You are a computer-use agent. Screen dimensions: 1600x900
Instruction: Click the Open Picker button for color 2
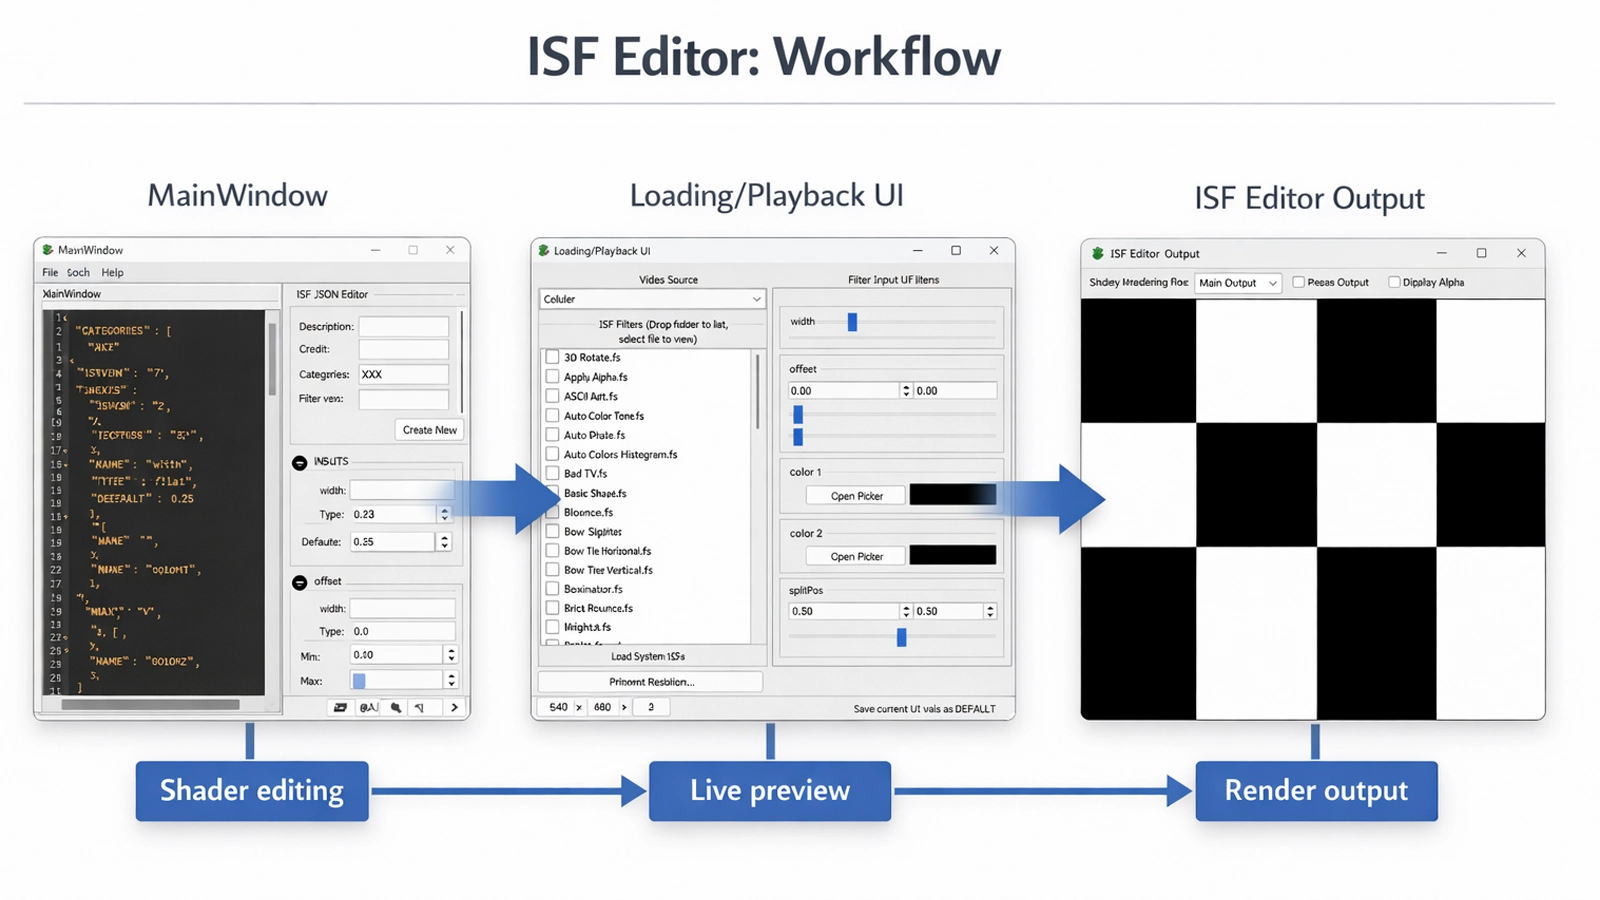(856, 556)
